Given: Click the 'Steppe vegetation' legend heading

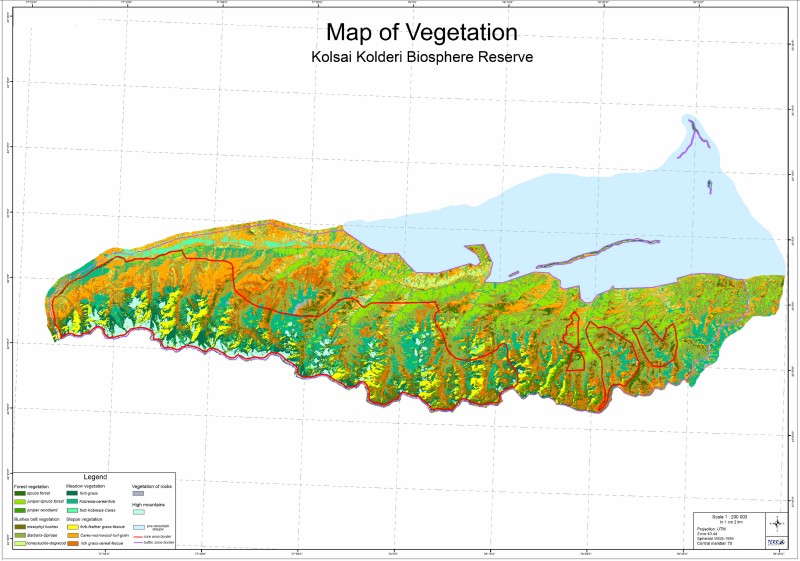Looking at the screenshot, I should [x=84, y=520].
